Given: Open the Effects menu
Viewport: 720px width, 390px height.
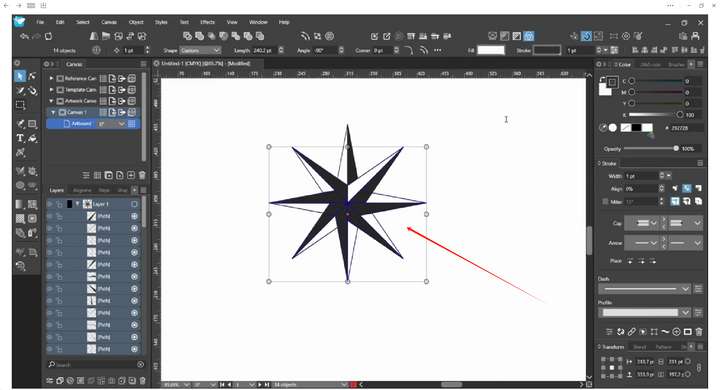Looking at the screenshot, I should pyautogui.click(x=207, y=22).
